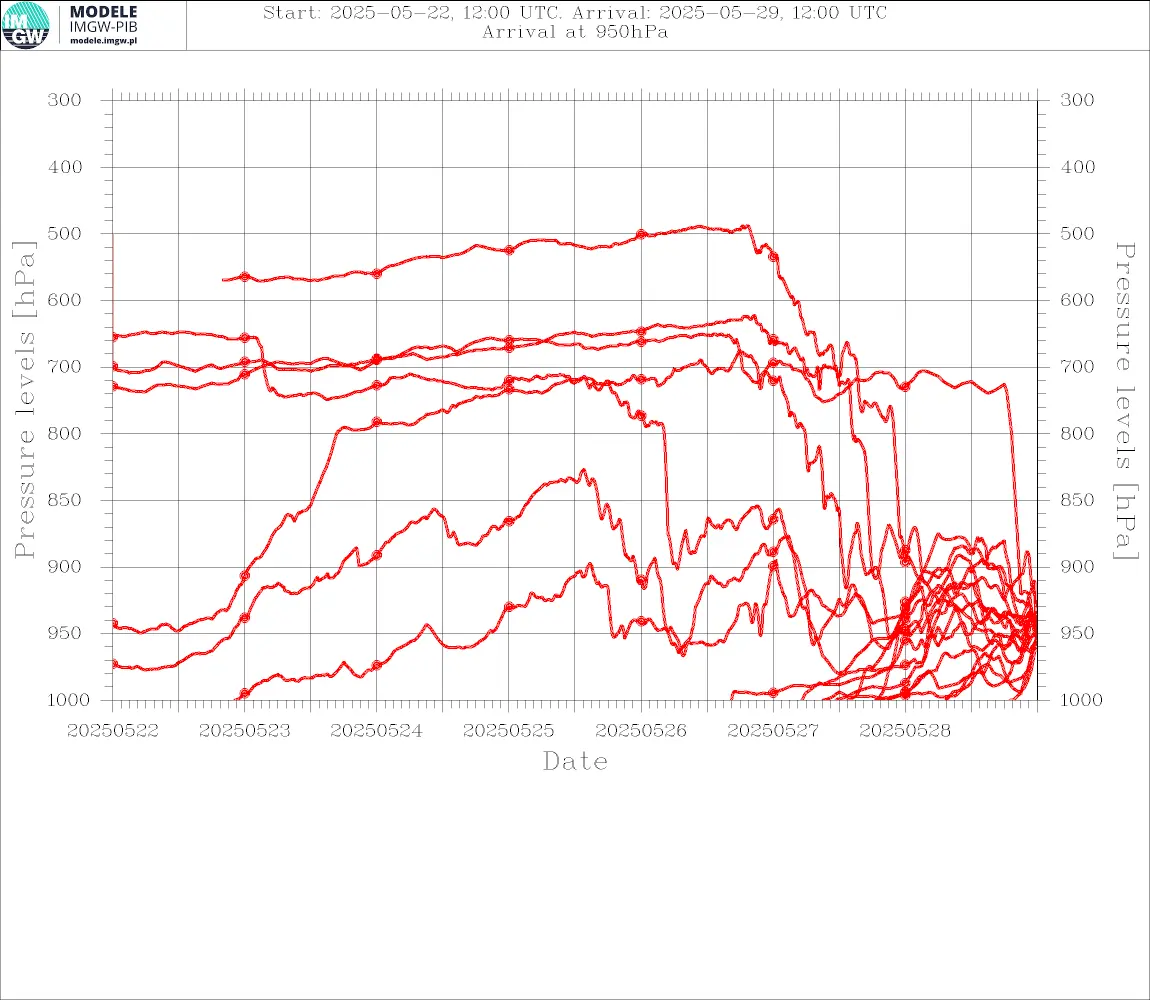Click the trajectory marker on 20250524 near 560 hPa
Viewport: 1150px width, 1000px height.
[x=377, y=273]
